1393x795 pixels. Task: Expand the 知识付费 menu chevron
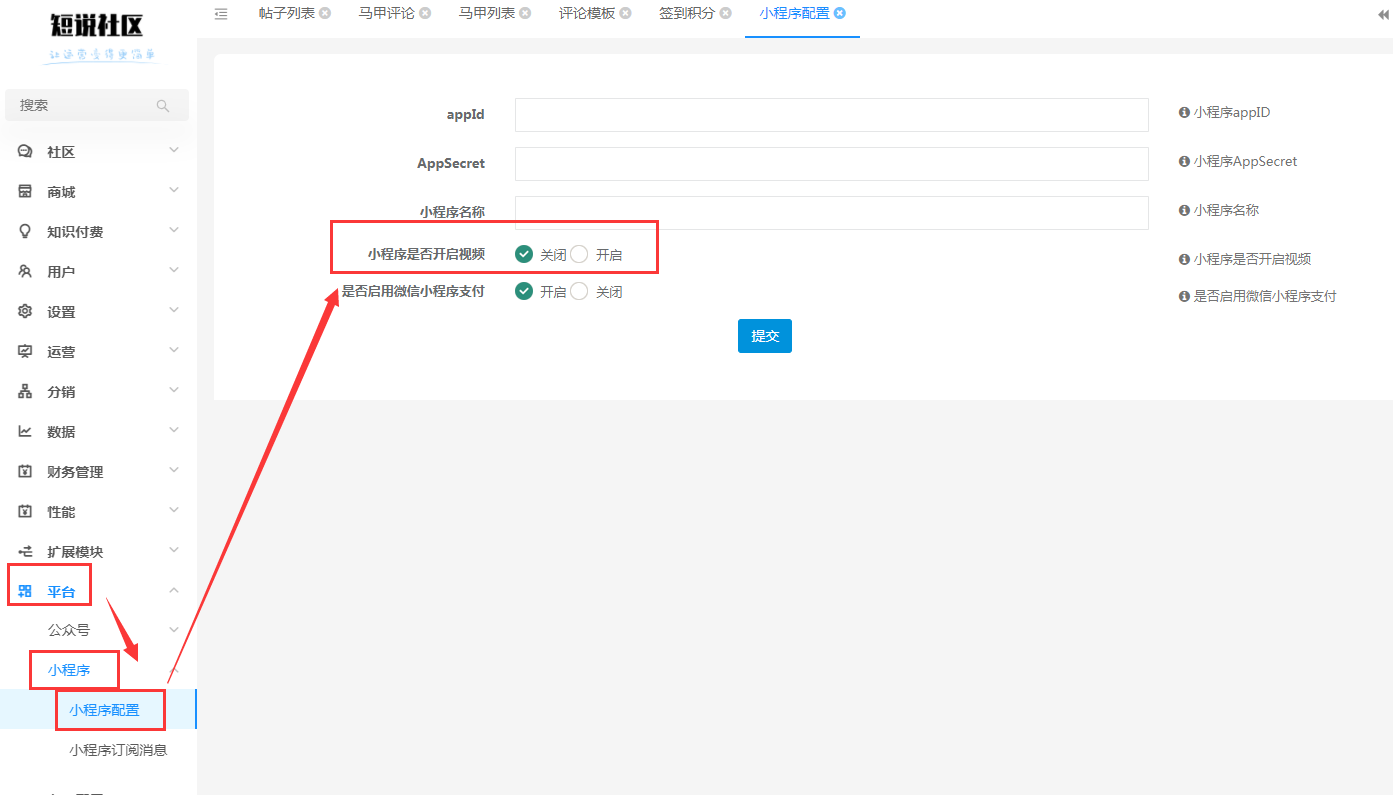pos(174,230)
